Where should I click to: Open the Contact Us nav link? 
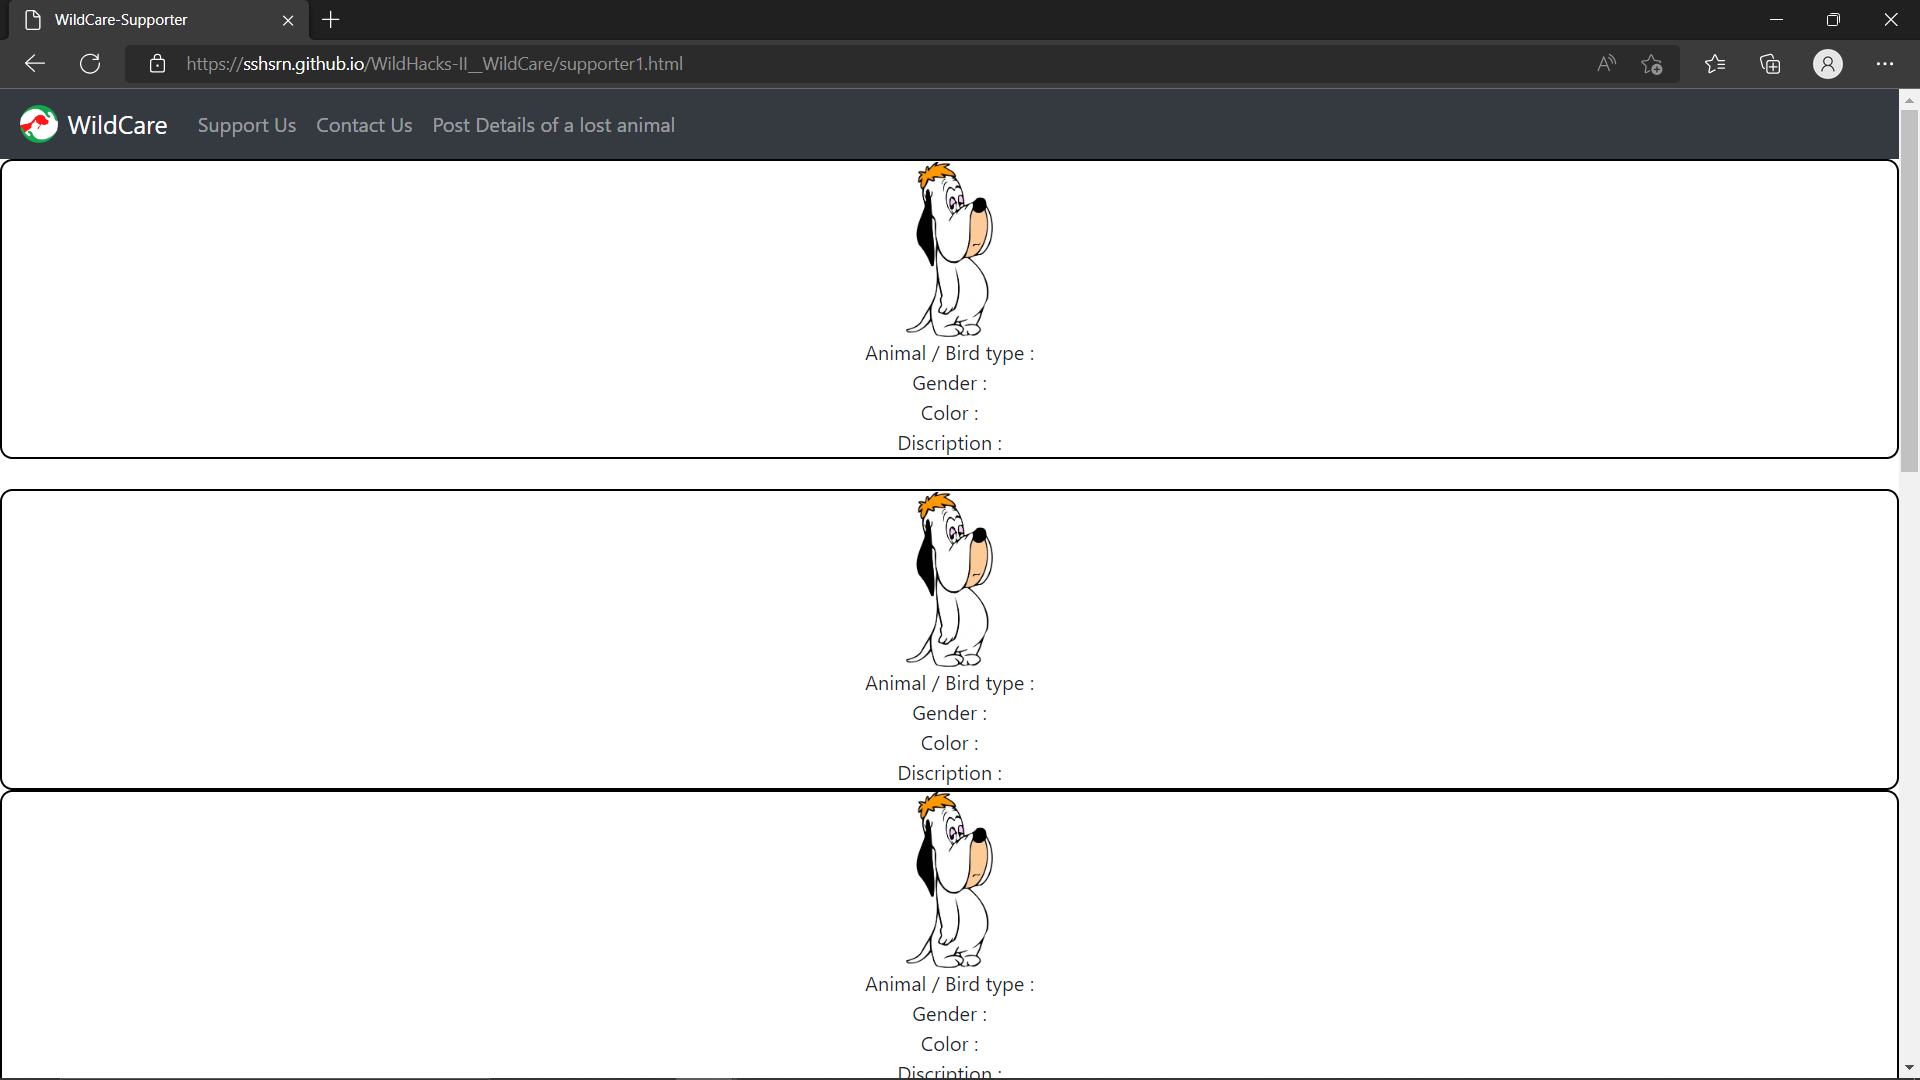click(x=364, y=125)
